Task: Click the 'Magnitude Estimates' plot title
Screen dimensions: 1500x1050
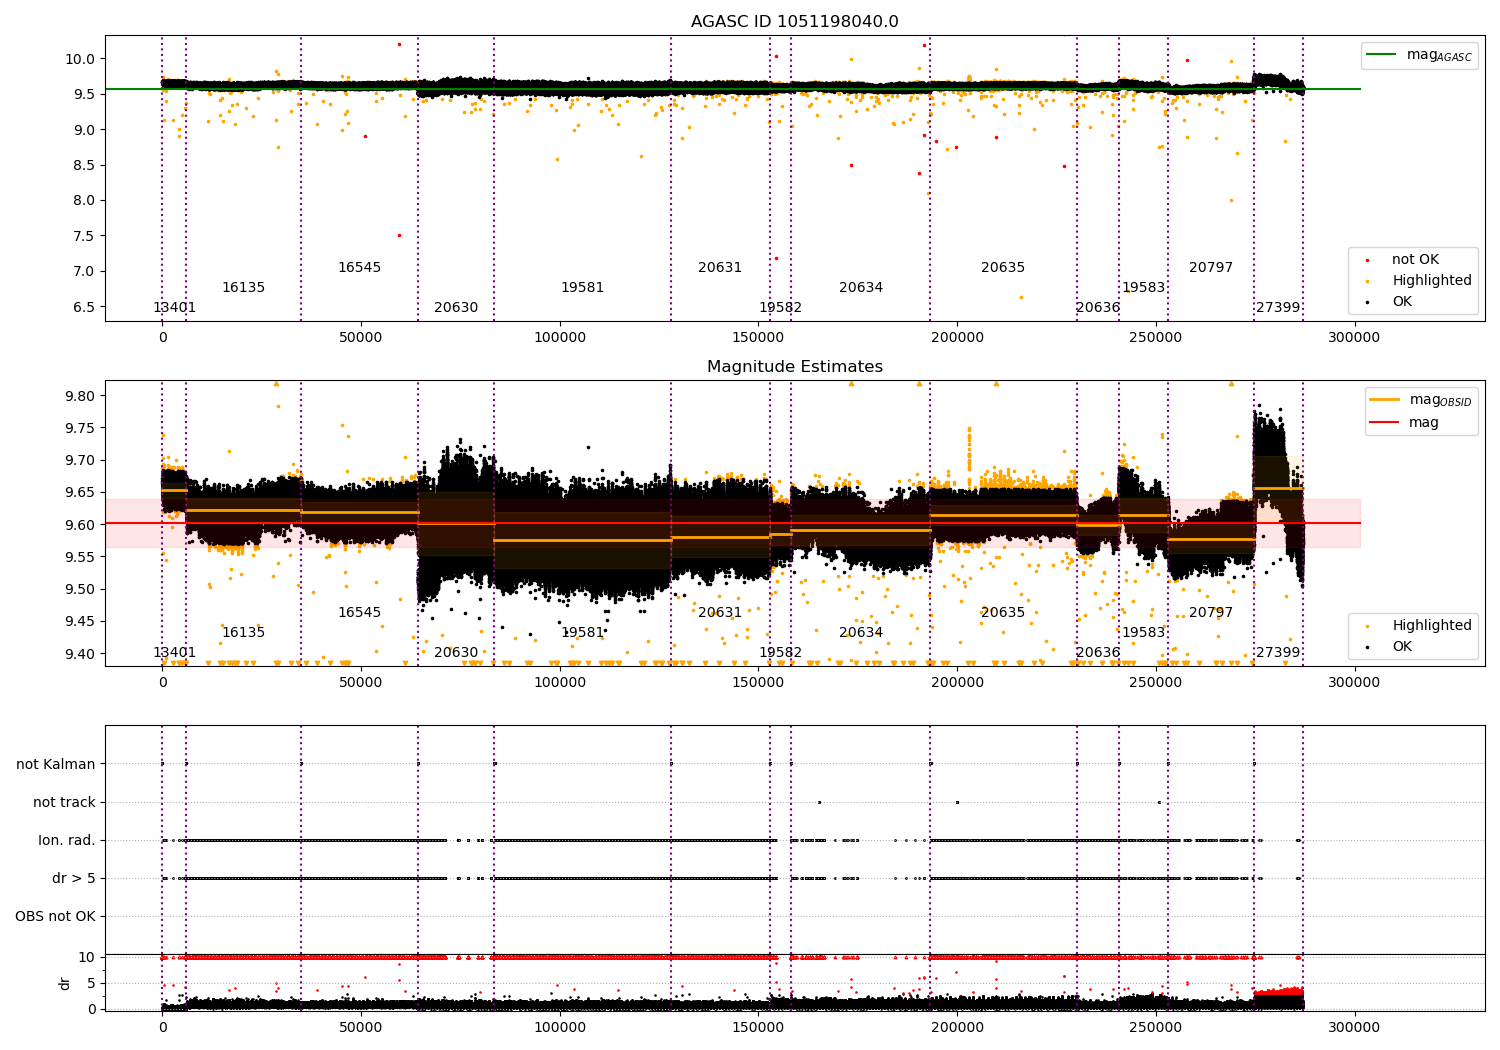Action: [794, 367]
